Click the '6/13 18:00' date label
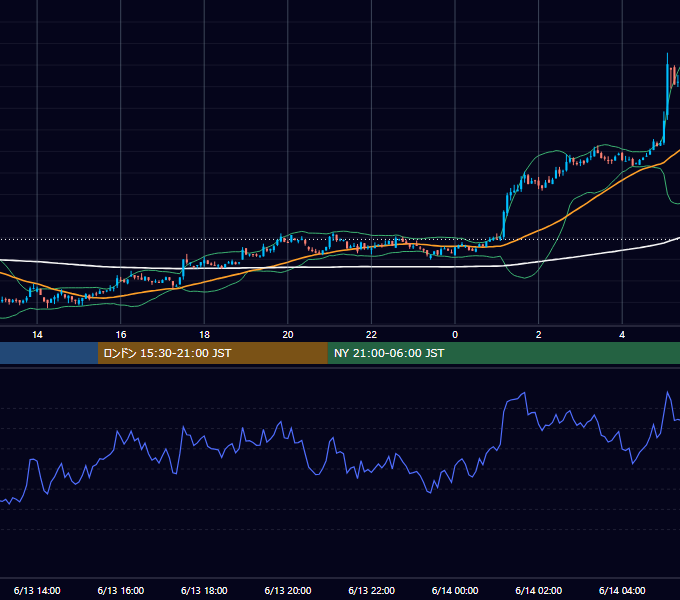The width and height of the screenshot is (680, 600). pos(204,590)
